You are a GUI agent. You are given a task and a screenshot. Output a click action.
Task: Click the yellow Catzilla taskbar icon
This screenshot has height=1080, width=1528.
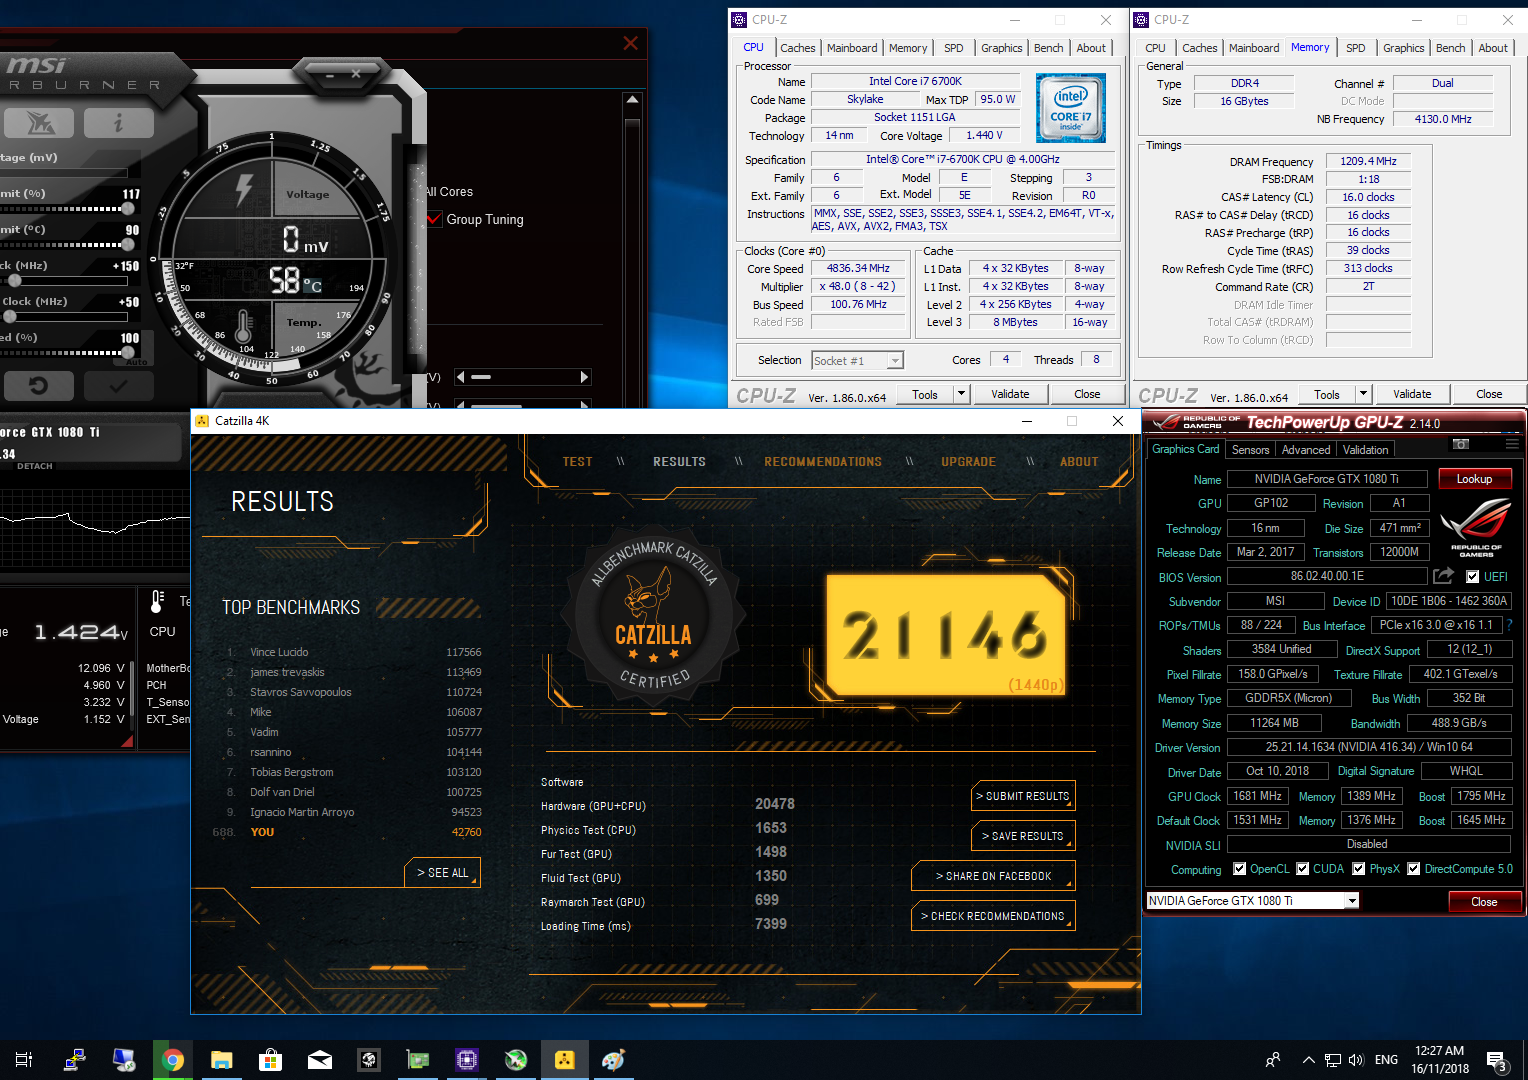565,1060
